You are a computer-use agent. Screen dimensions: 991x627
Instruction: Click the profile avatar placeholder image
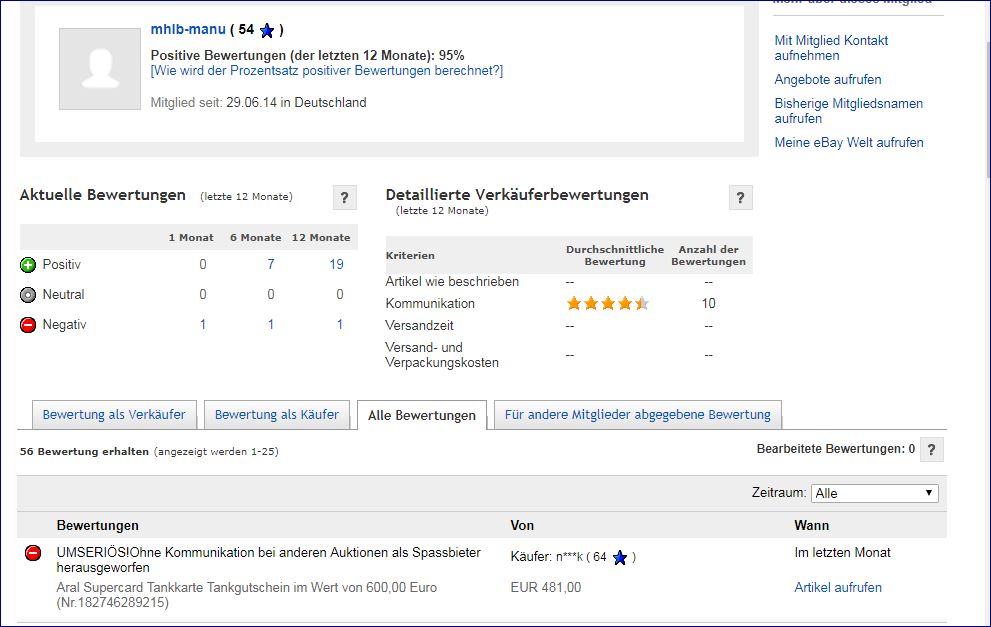99,69
